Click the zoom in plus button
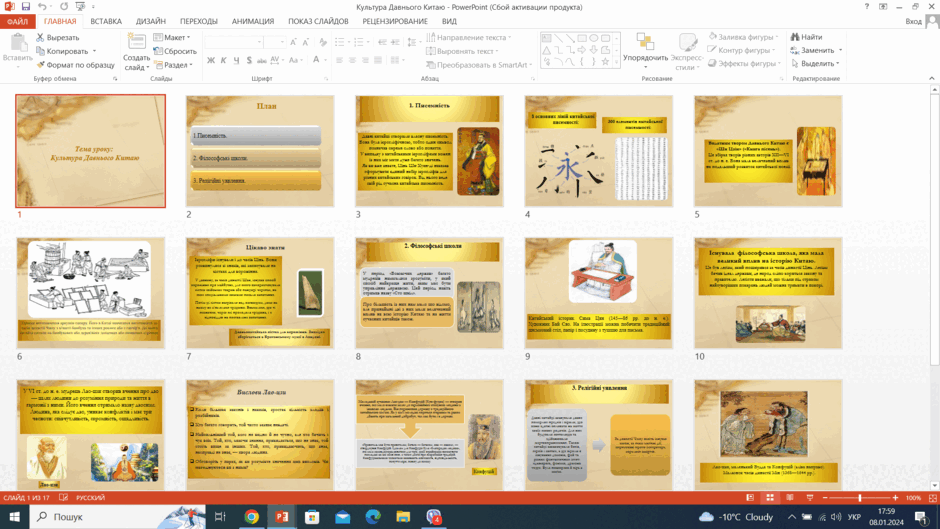This screenshot has height=529, width=940. (x=895, y=498)
